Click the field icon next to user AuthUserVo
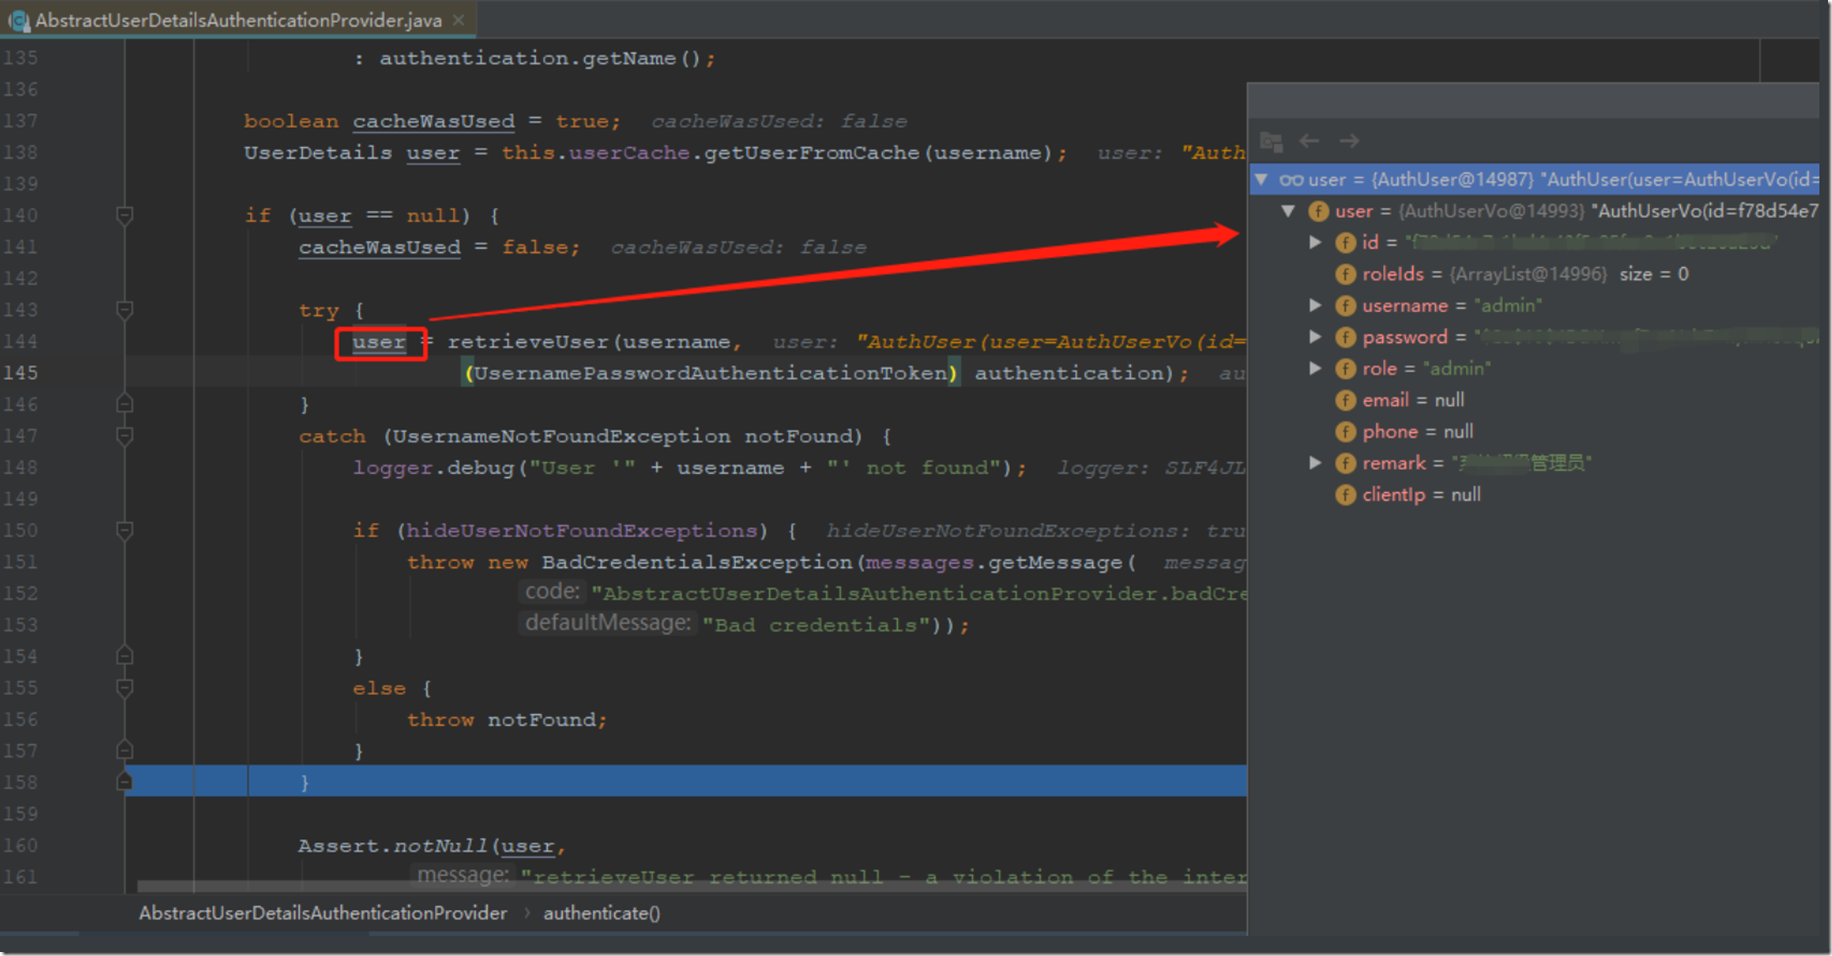 1319,211
